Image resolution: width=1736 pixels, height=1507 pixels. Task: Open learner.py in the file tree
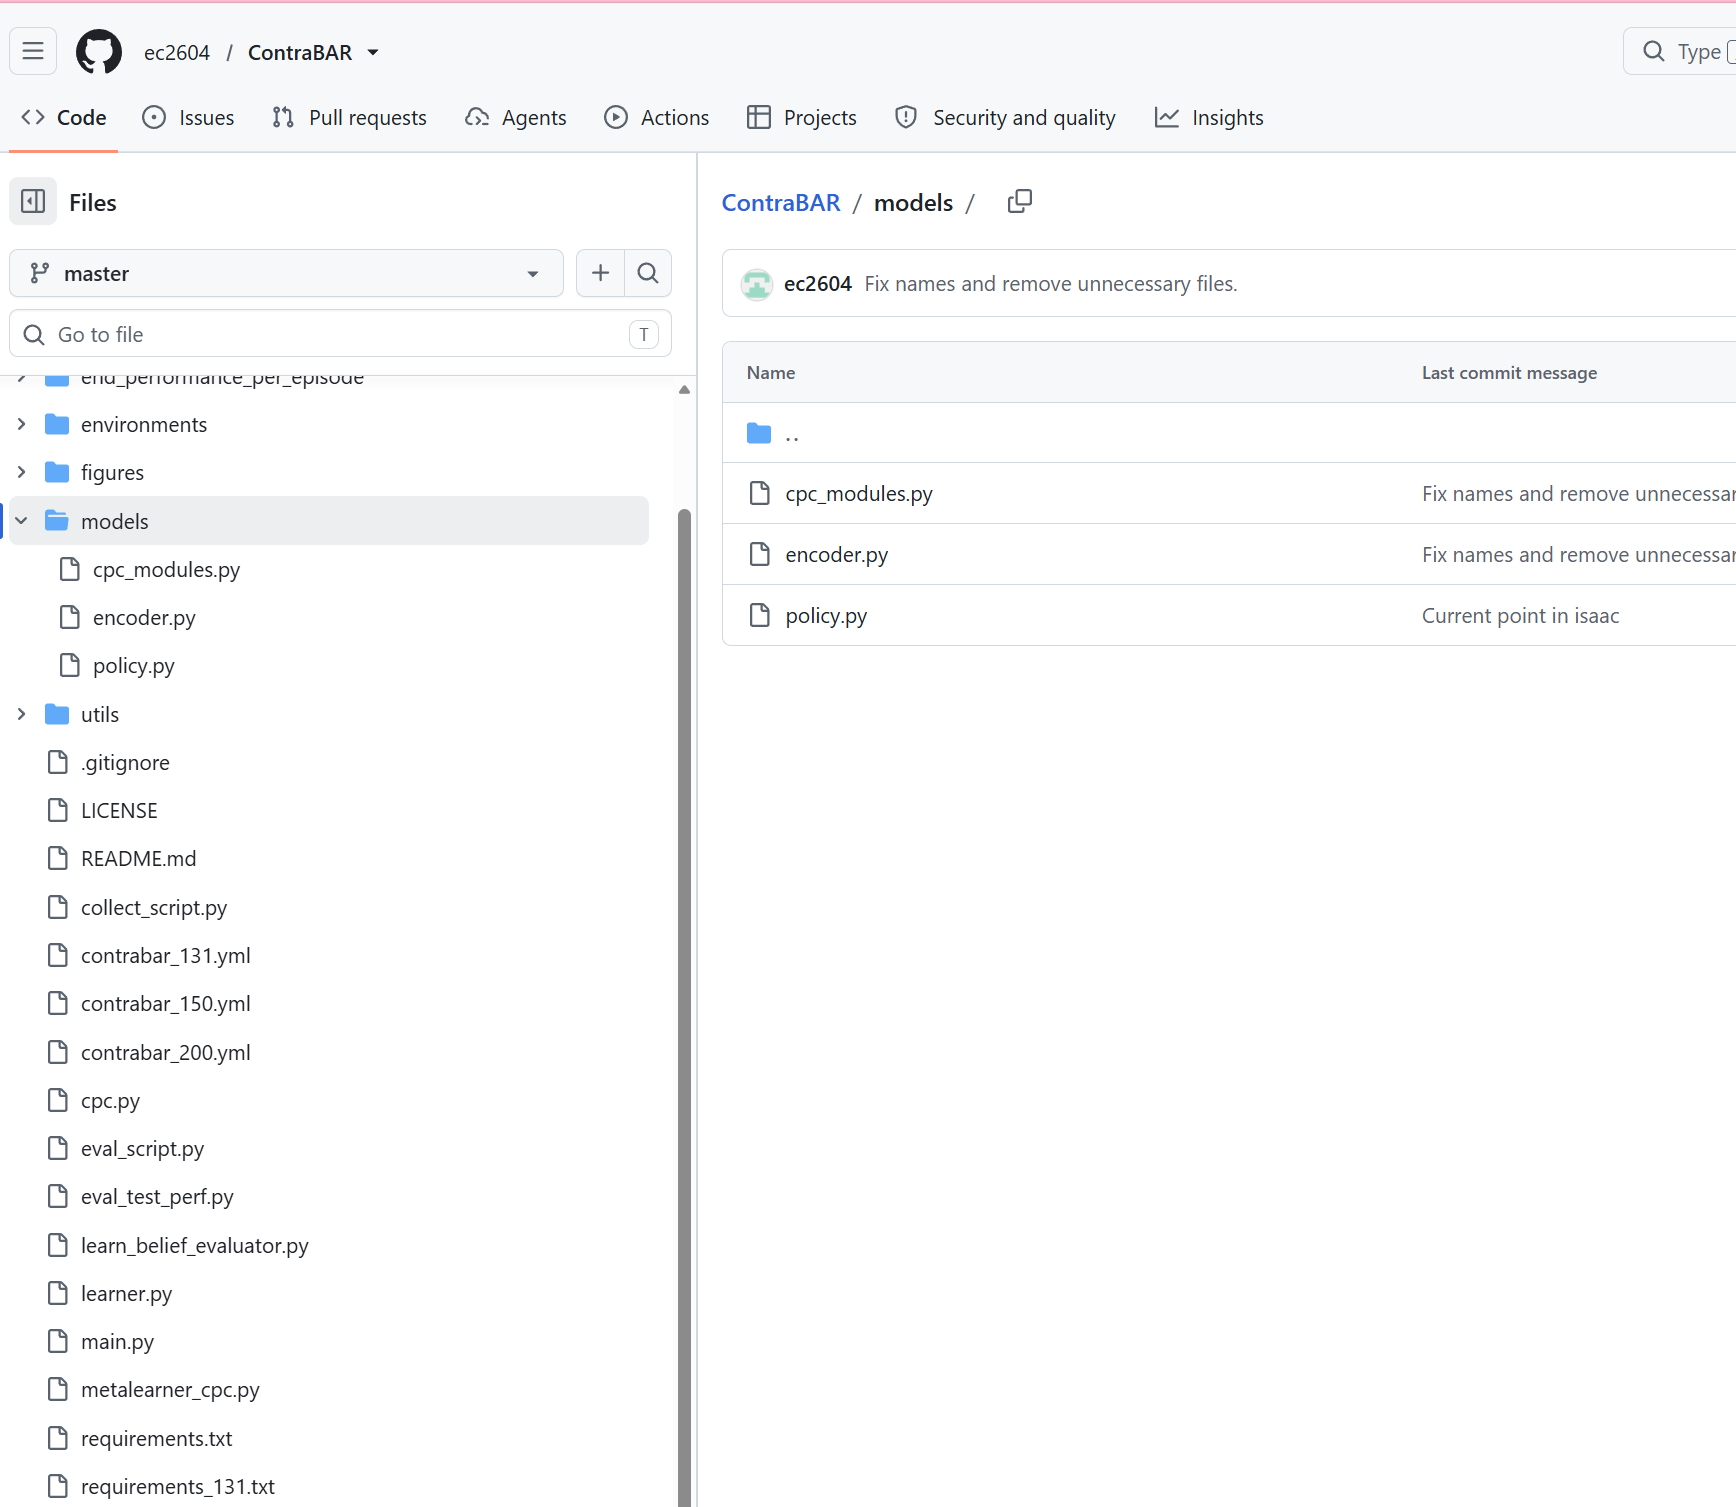tap(126, 1293)
